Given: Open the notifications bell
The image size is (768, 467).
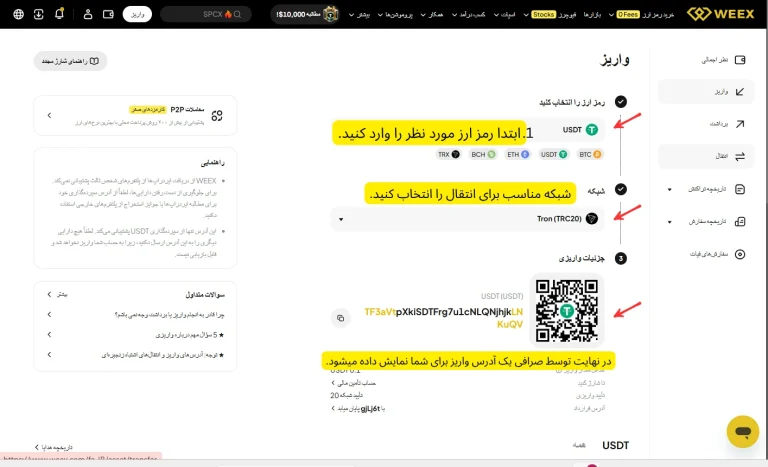Looking at the screenshot, I should point(59,14).
